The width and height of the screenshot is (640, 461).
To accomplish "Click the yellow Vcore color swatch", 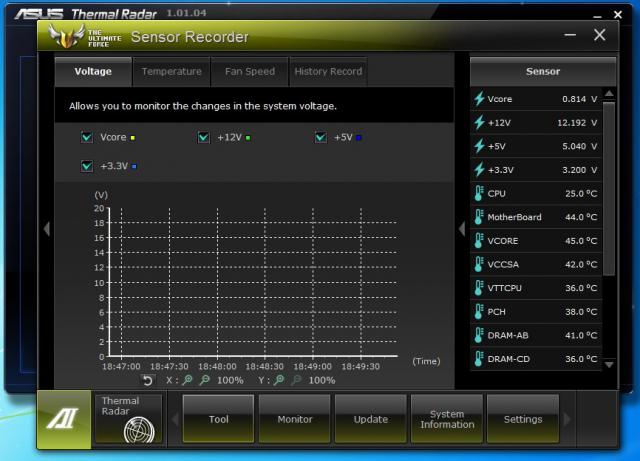I will click(132, 138).
